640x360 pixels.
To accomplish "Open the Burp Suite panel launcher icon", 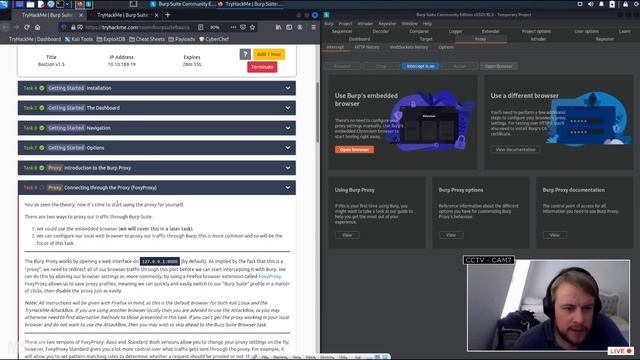I will [x=89, y=4].
